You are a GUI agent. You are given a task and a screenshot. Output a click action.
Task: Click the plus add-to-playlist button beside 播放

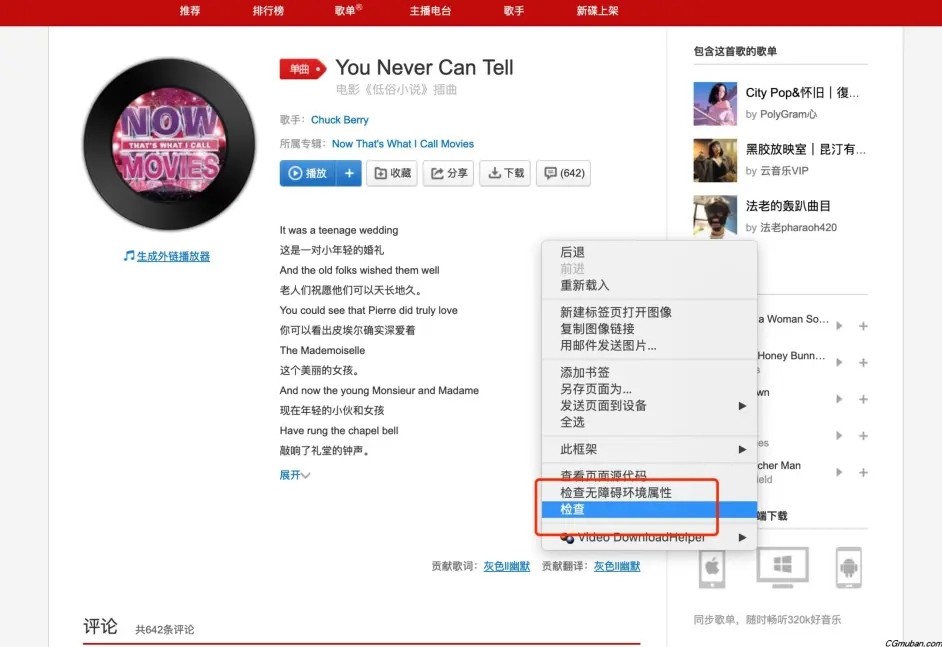349,173
